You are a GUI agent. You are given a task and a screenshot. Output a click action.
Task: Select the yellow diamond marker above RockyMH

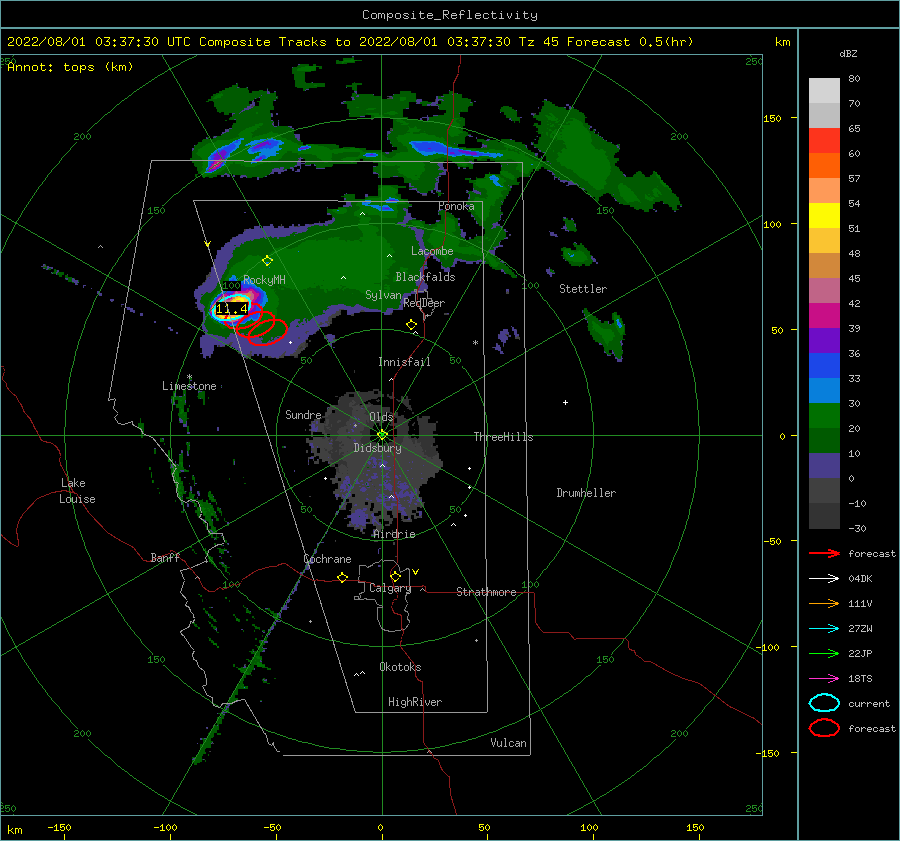tap(267, 261)
